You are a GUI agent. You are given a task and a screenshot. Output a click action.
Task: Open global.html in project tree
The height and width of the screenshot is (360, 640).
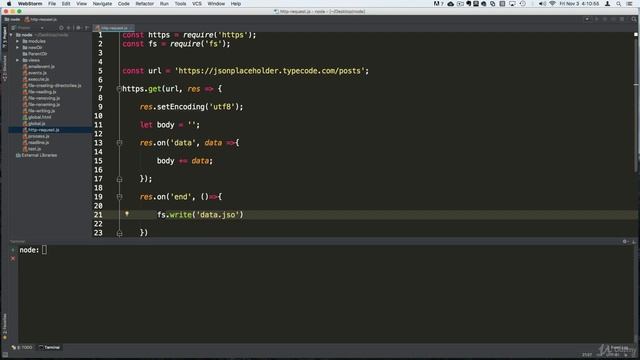tap(37, 117)
